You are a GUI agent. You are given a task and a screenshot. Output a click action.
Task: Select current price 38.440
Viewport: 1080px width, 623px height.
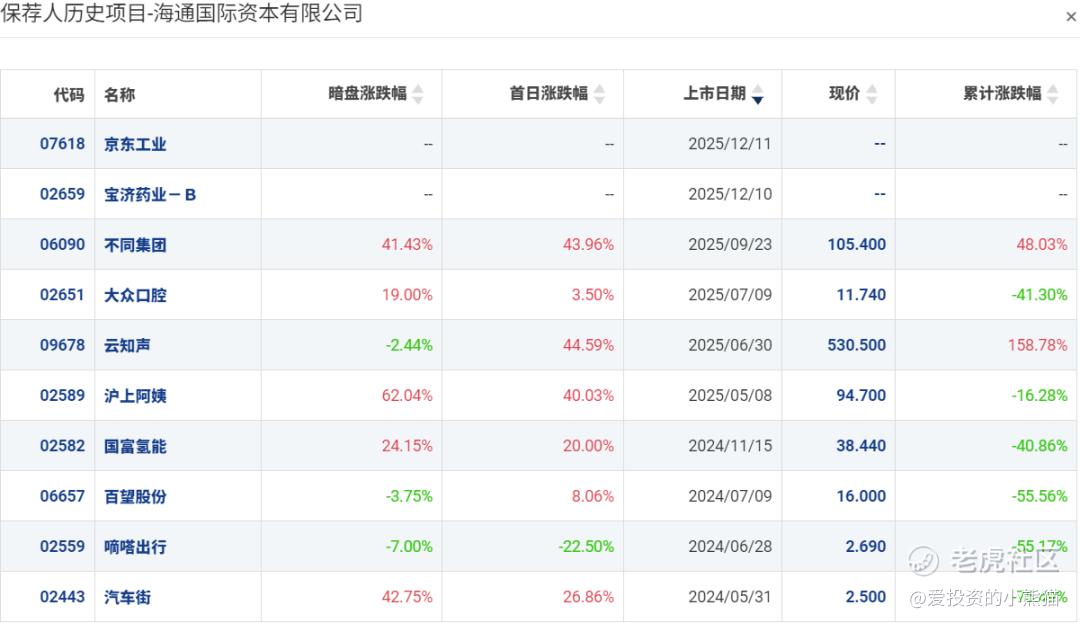(861, 445)
